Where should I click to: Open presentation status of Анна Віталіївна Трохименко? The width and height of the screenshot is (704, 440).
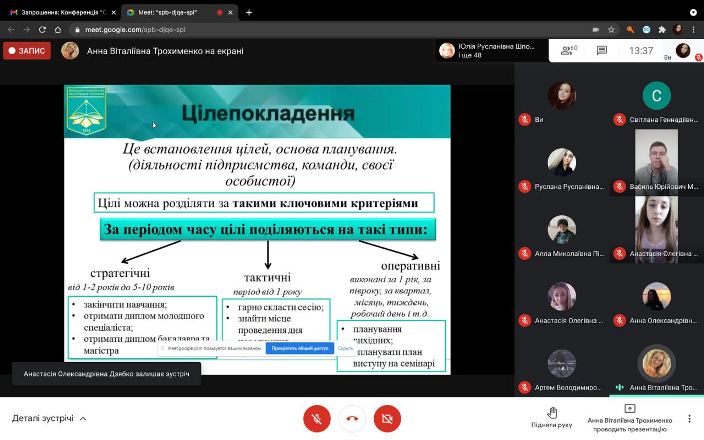pyautogui.click(x=629, y=418)
